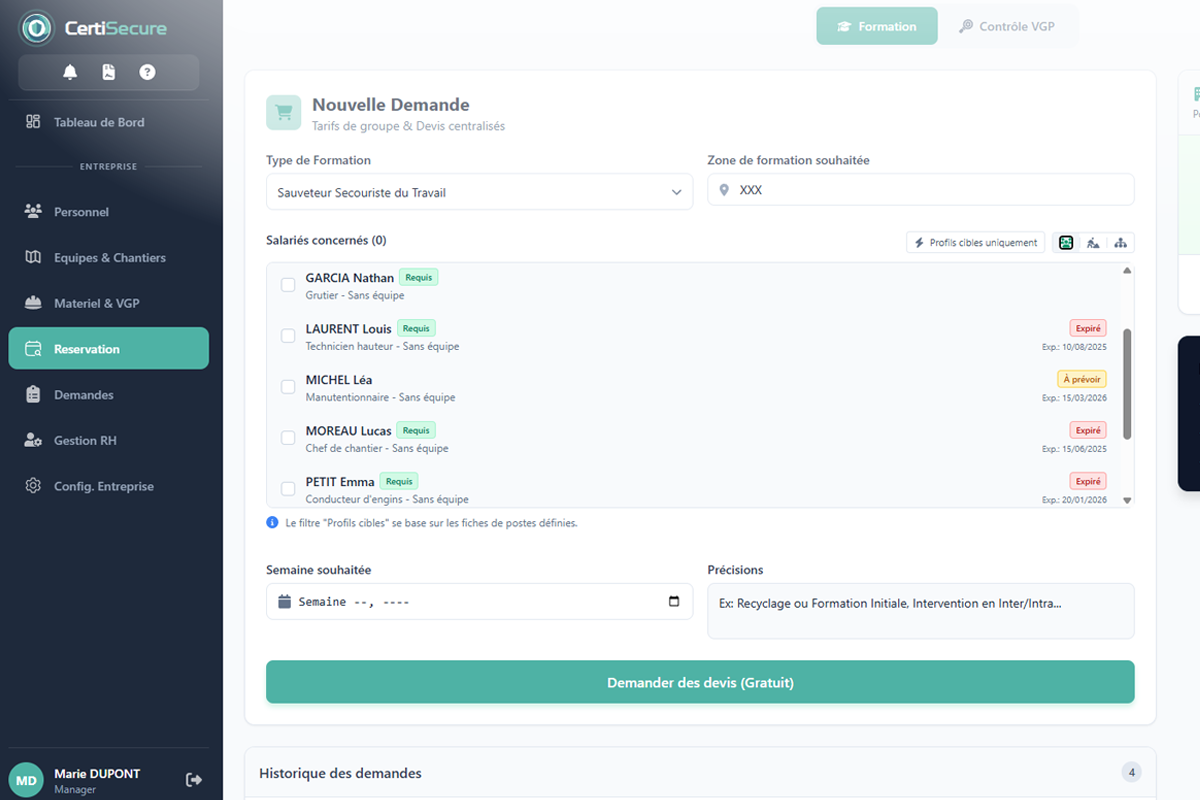Image resolution: width=1200 pixels, height=800 pixels.
Task: Click Demander des devis (Gratuit) button
Action: [700, 682]
